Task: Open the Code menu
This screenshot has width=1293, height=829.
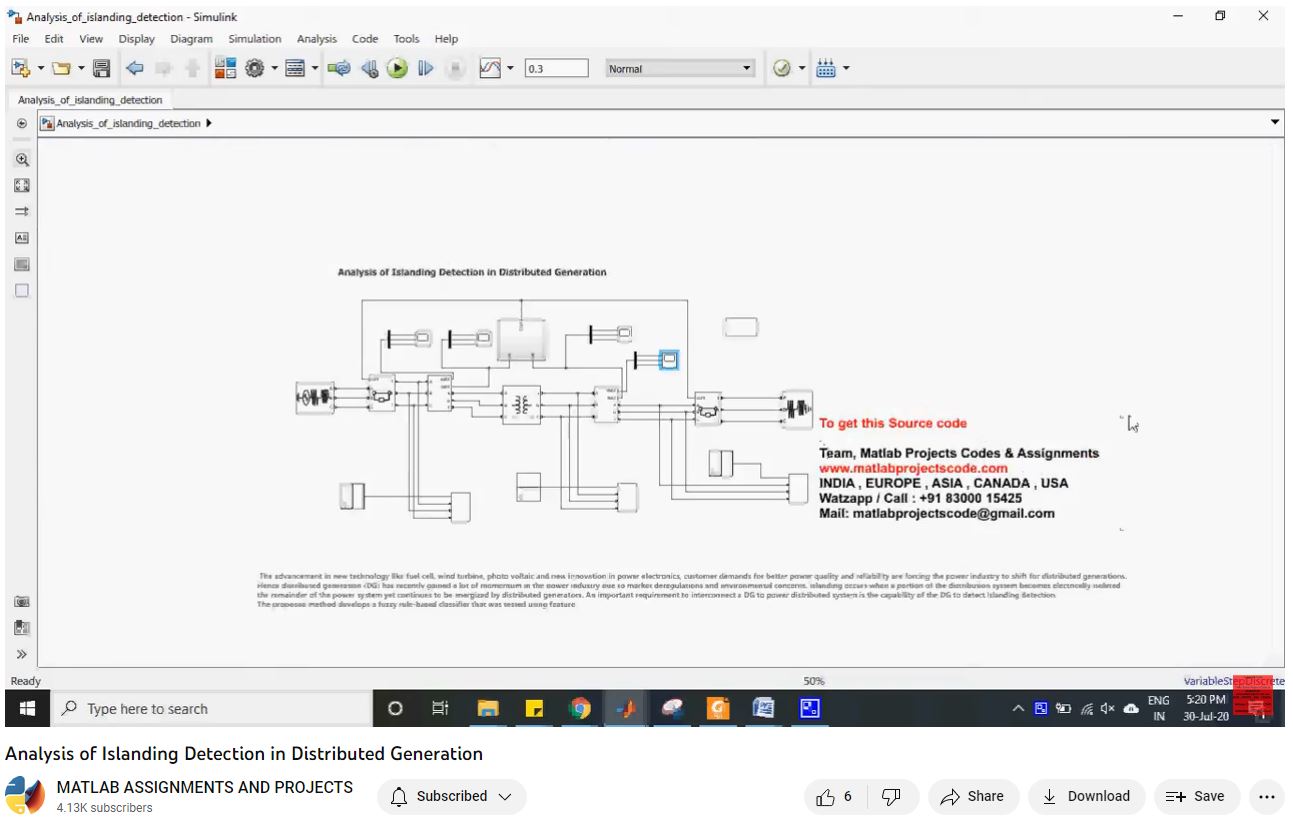Action: click(365, 39)
